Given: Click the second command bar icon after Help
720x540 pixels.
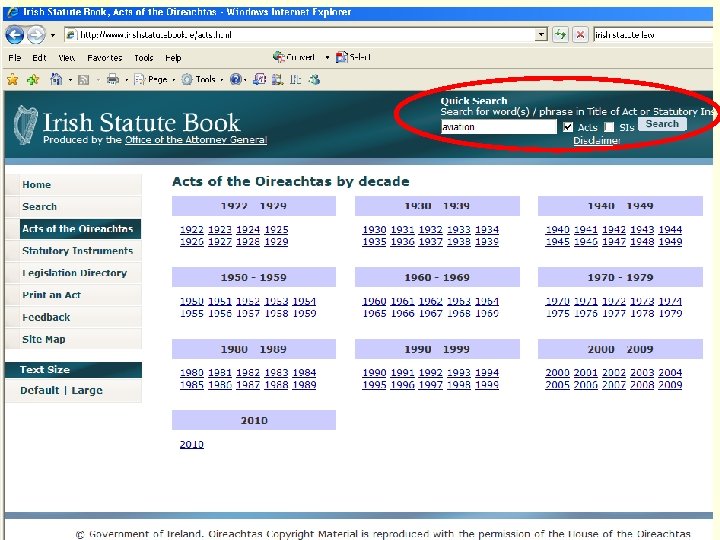Looking at the screenshot, I should pos(277,79).
